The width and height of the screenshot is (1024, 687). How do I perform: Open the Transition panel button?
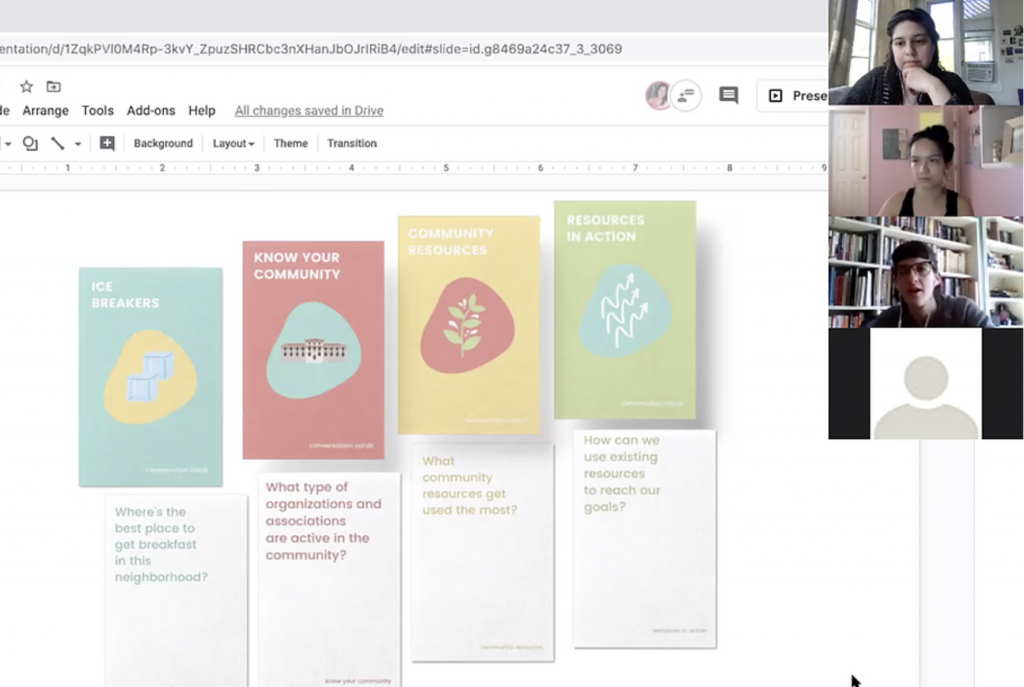pyautogui.click(x=352, y=143)
